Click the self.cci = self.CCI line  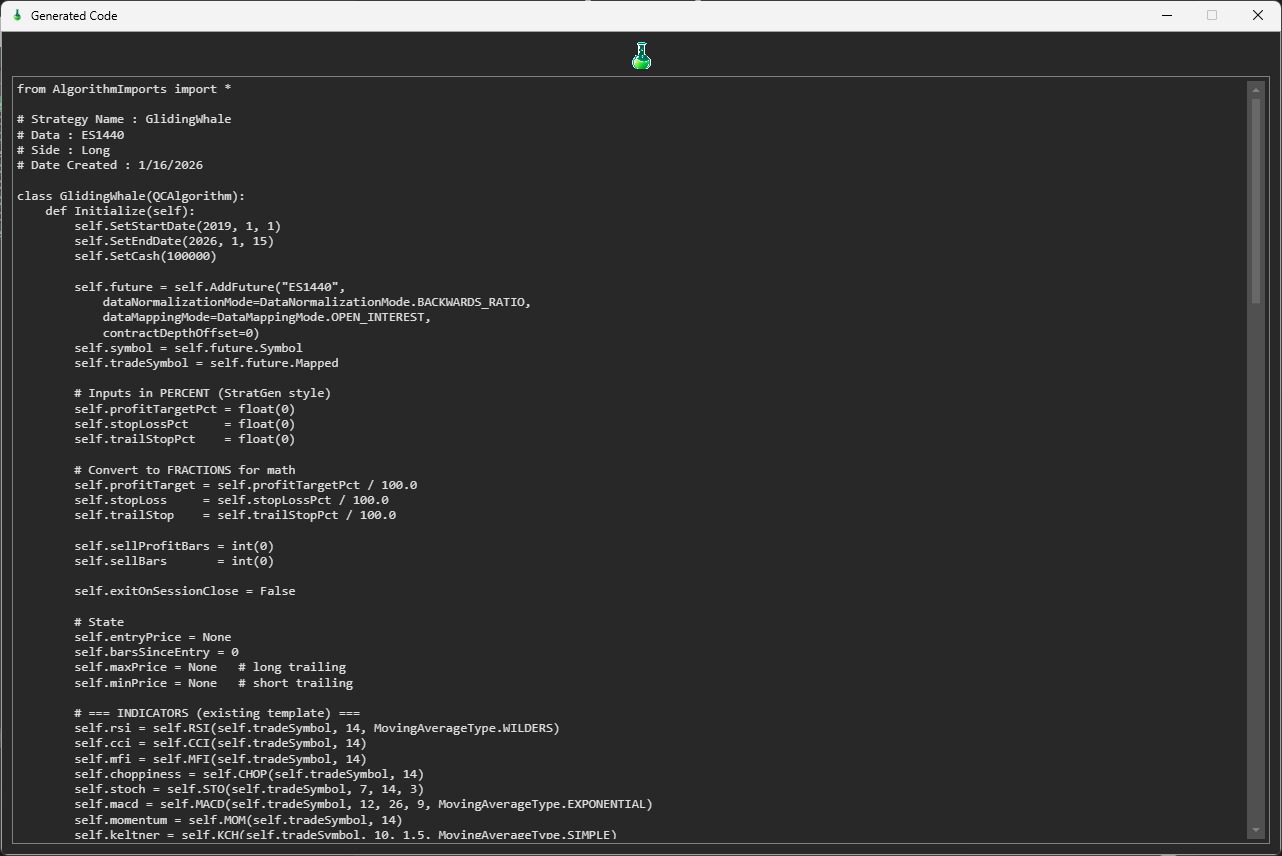220,743
